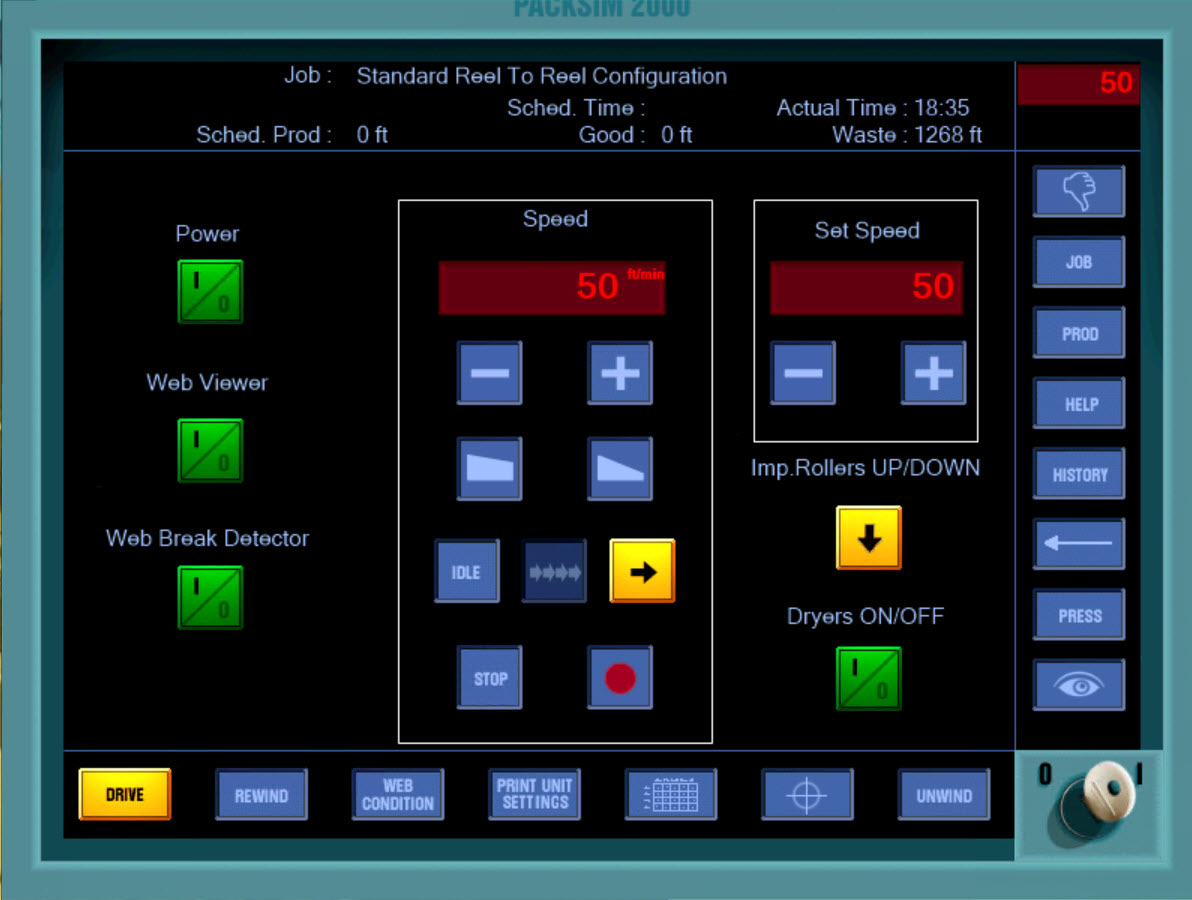Decrease Speed with minus button
The width and height of the screenshot is (1192, 900).
pos(489,373)
